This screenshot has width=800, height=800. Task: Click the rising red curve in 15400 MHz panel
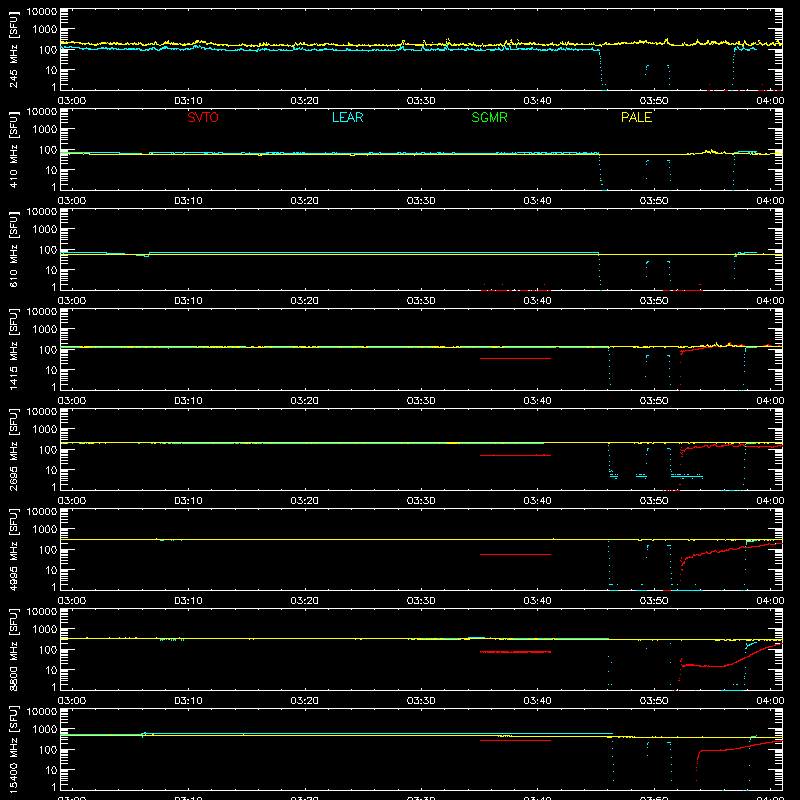point(740,747)
